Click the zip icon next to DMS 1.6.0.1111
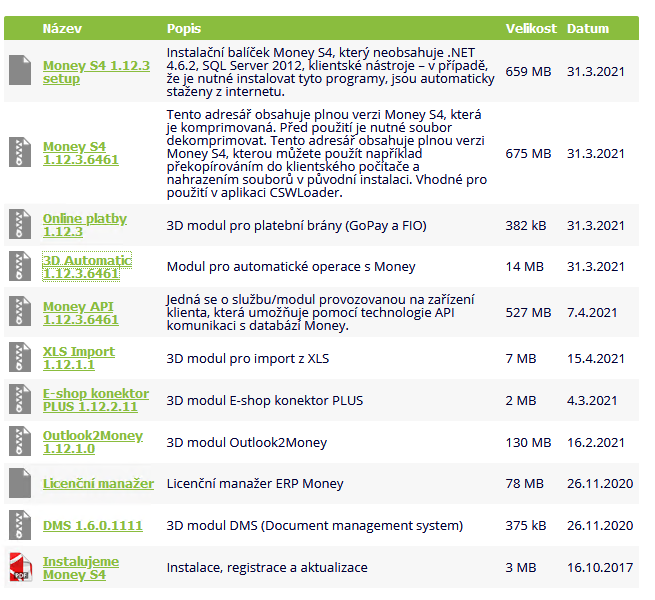The width and height of the screenshot is (655, 600). click(21, 525)
